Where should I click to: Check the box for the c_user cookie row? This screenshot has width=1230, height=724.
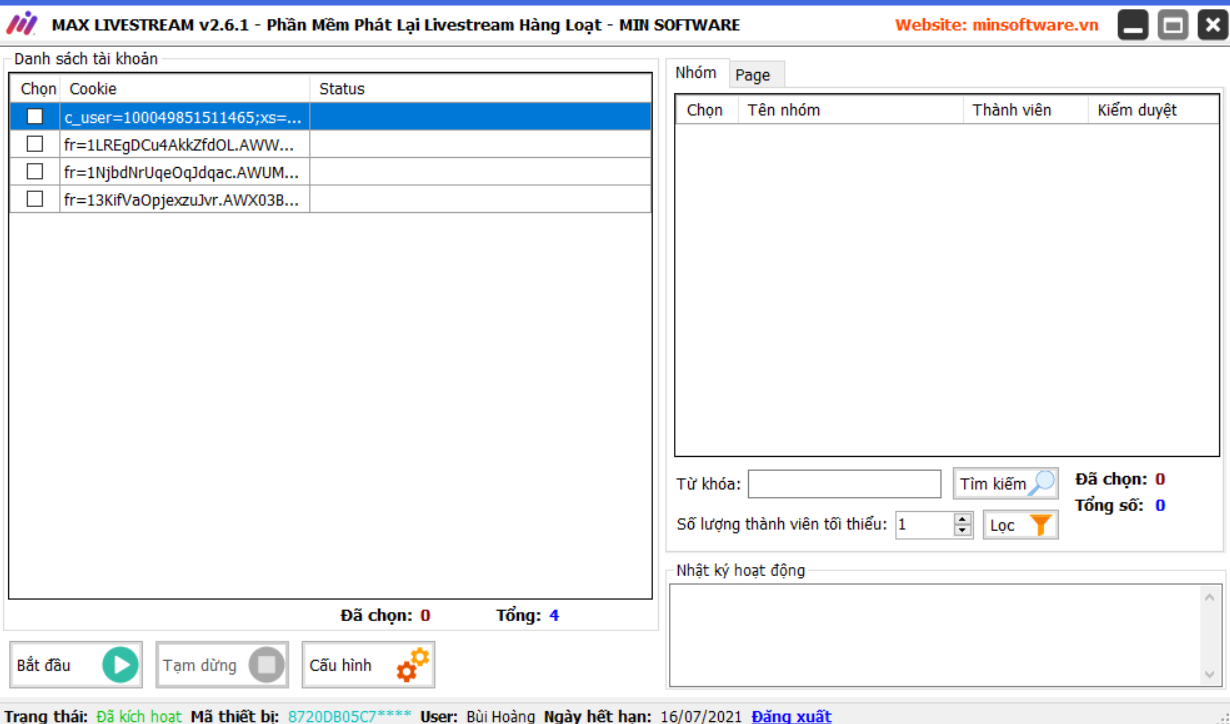(x=35, y=117)
